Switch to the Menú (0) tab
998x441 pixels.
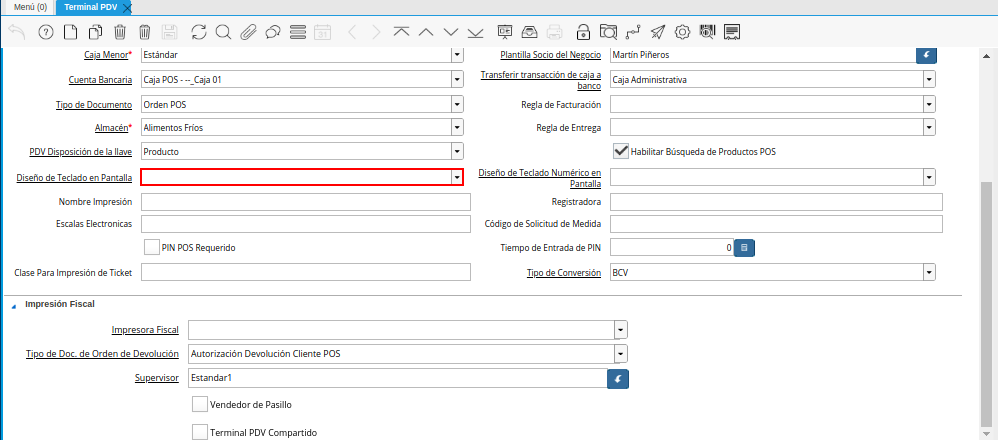30,7
